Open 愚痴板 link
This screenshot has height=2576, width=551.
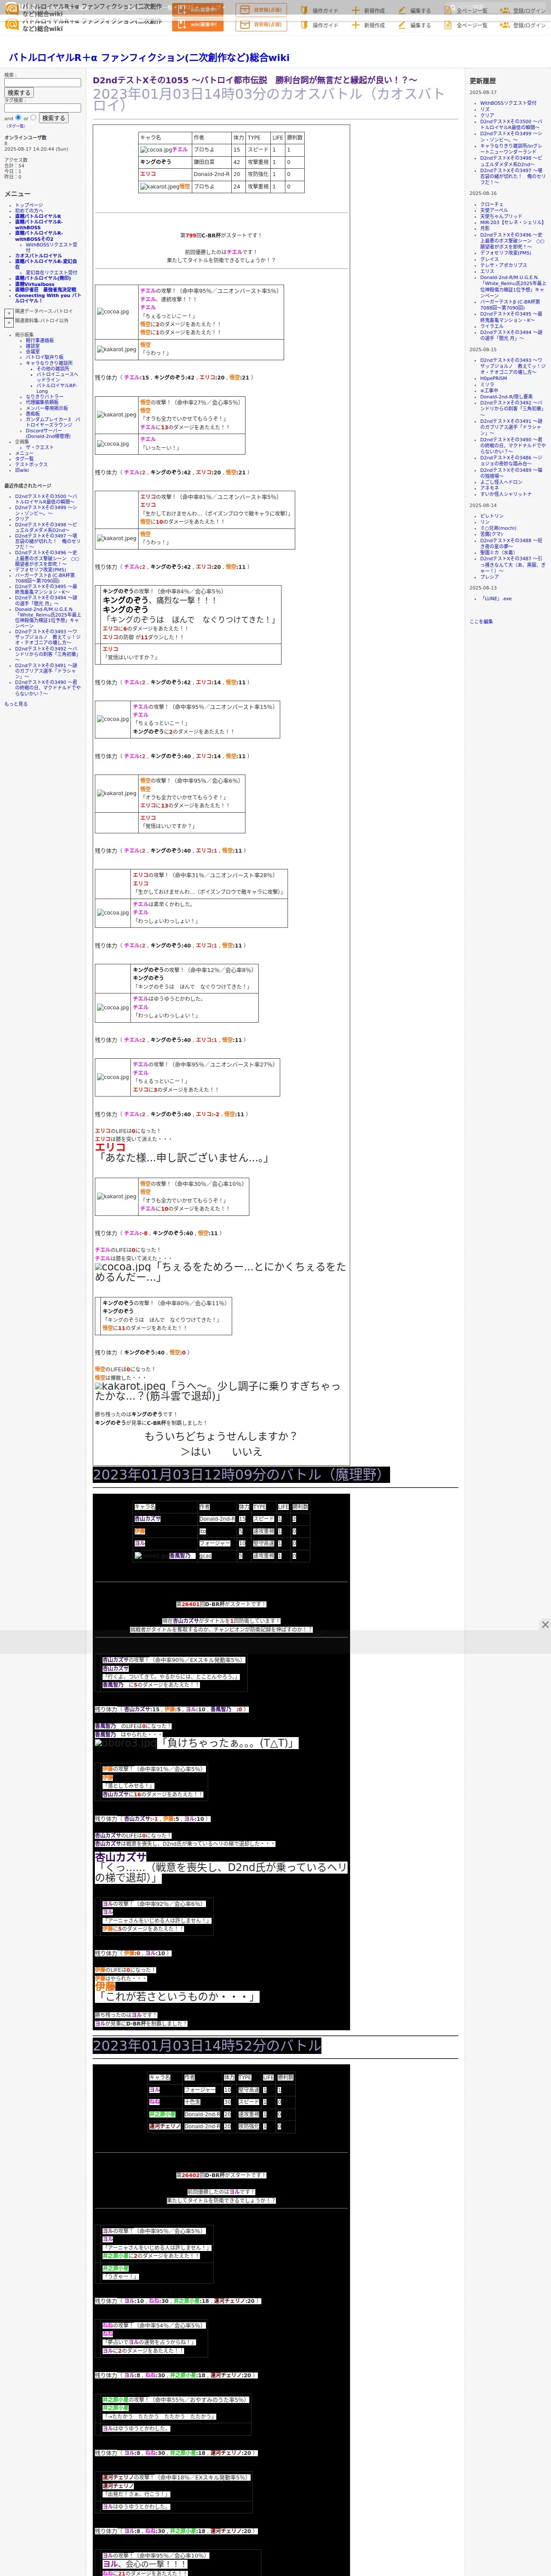coord(33,414)
